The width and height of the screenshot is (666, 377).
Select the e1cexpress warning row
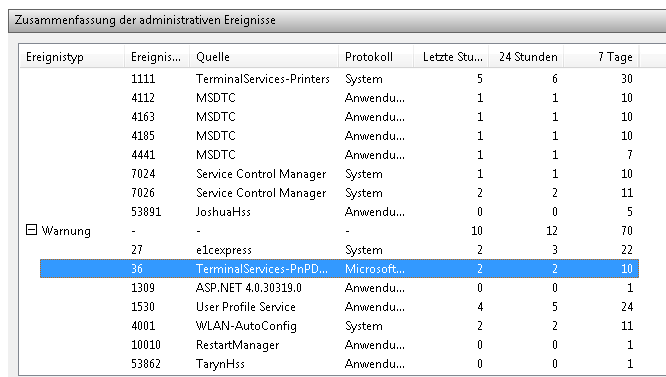[339, 250]
